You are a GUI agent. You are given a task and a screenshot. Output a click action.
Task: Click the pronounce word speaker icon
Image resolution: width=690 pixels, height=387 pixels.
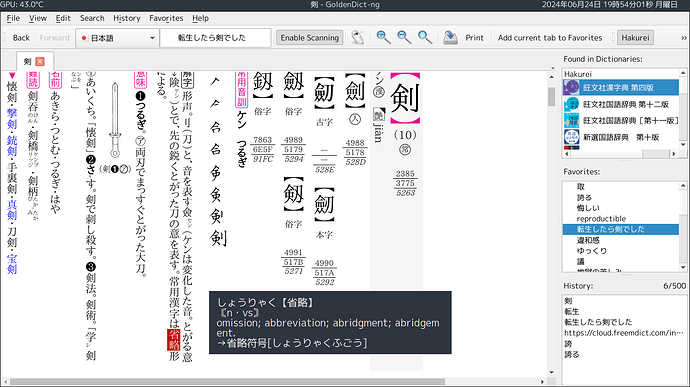pos(358,38)
